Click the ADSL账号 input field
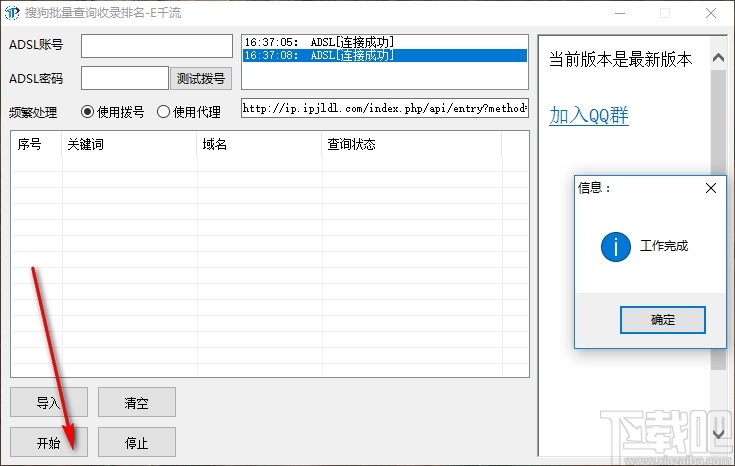 [x=157, y=46]
